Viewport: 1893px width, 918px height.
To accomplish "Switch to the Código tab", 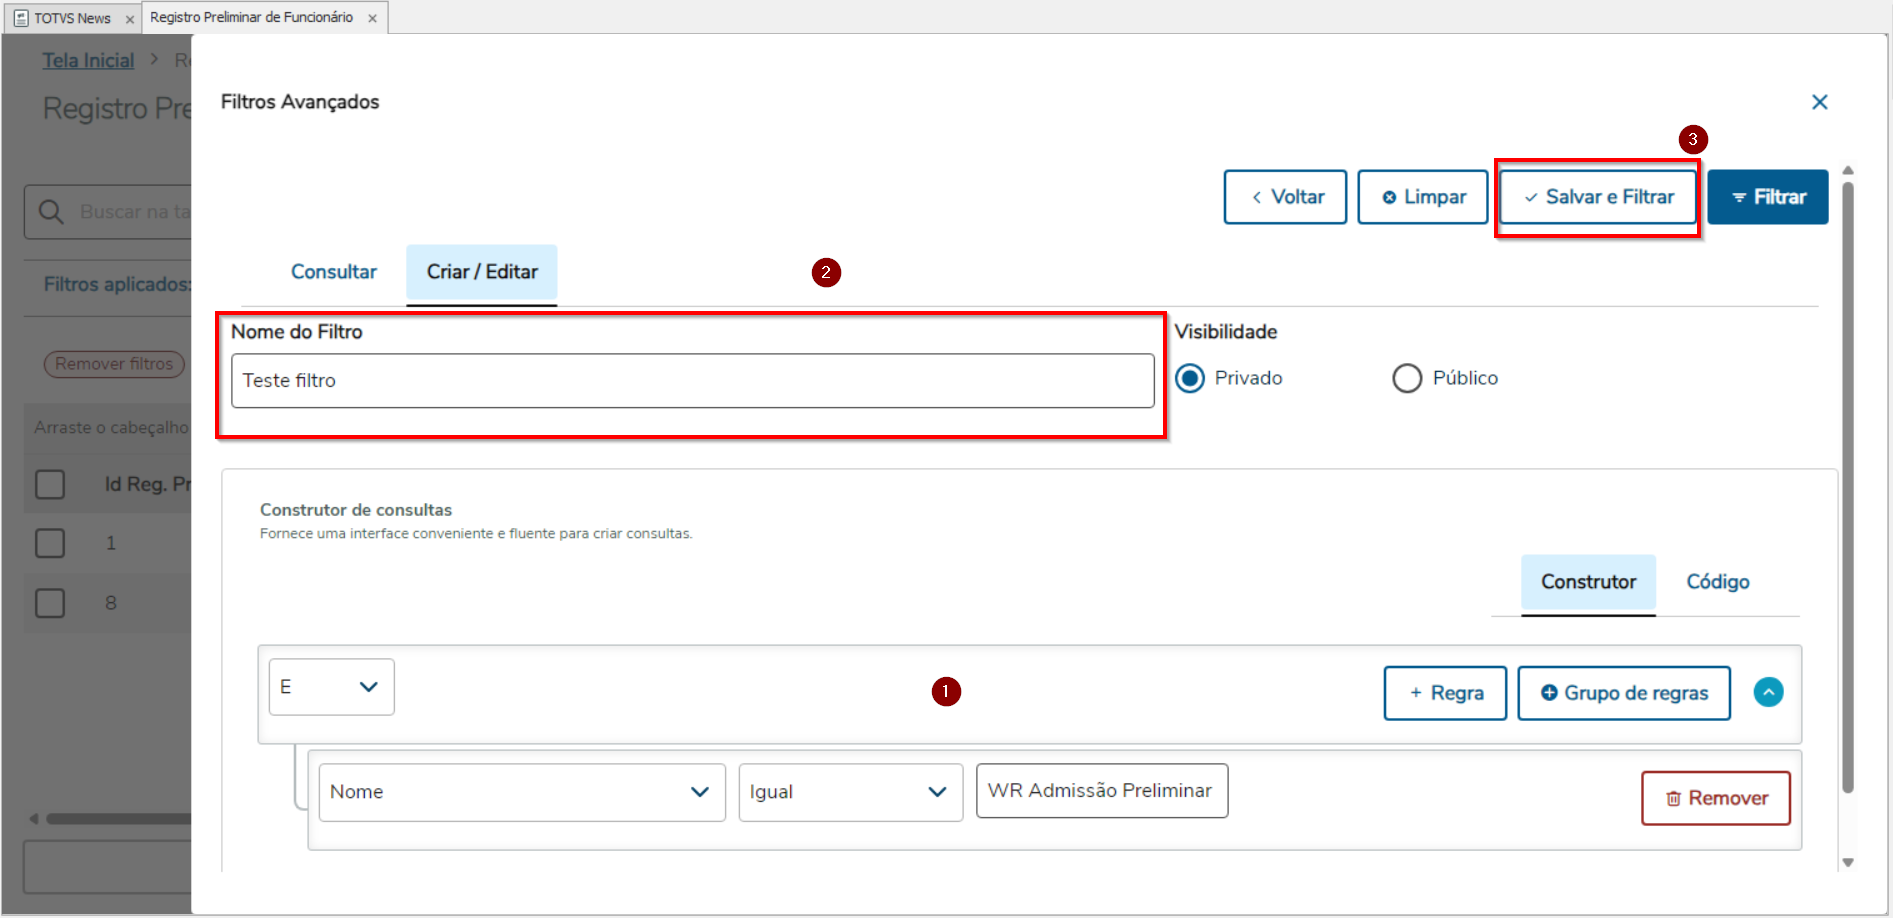I will pyautogui.click(x=1717, y=582).
